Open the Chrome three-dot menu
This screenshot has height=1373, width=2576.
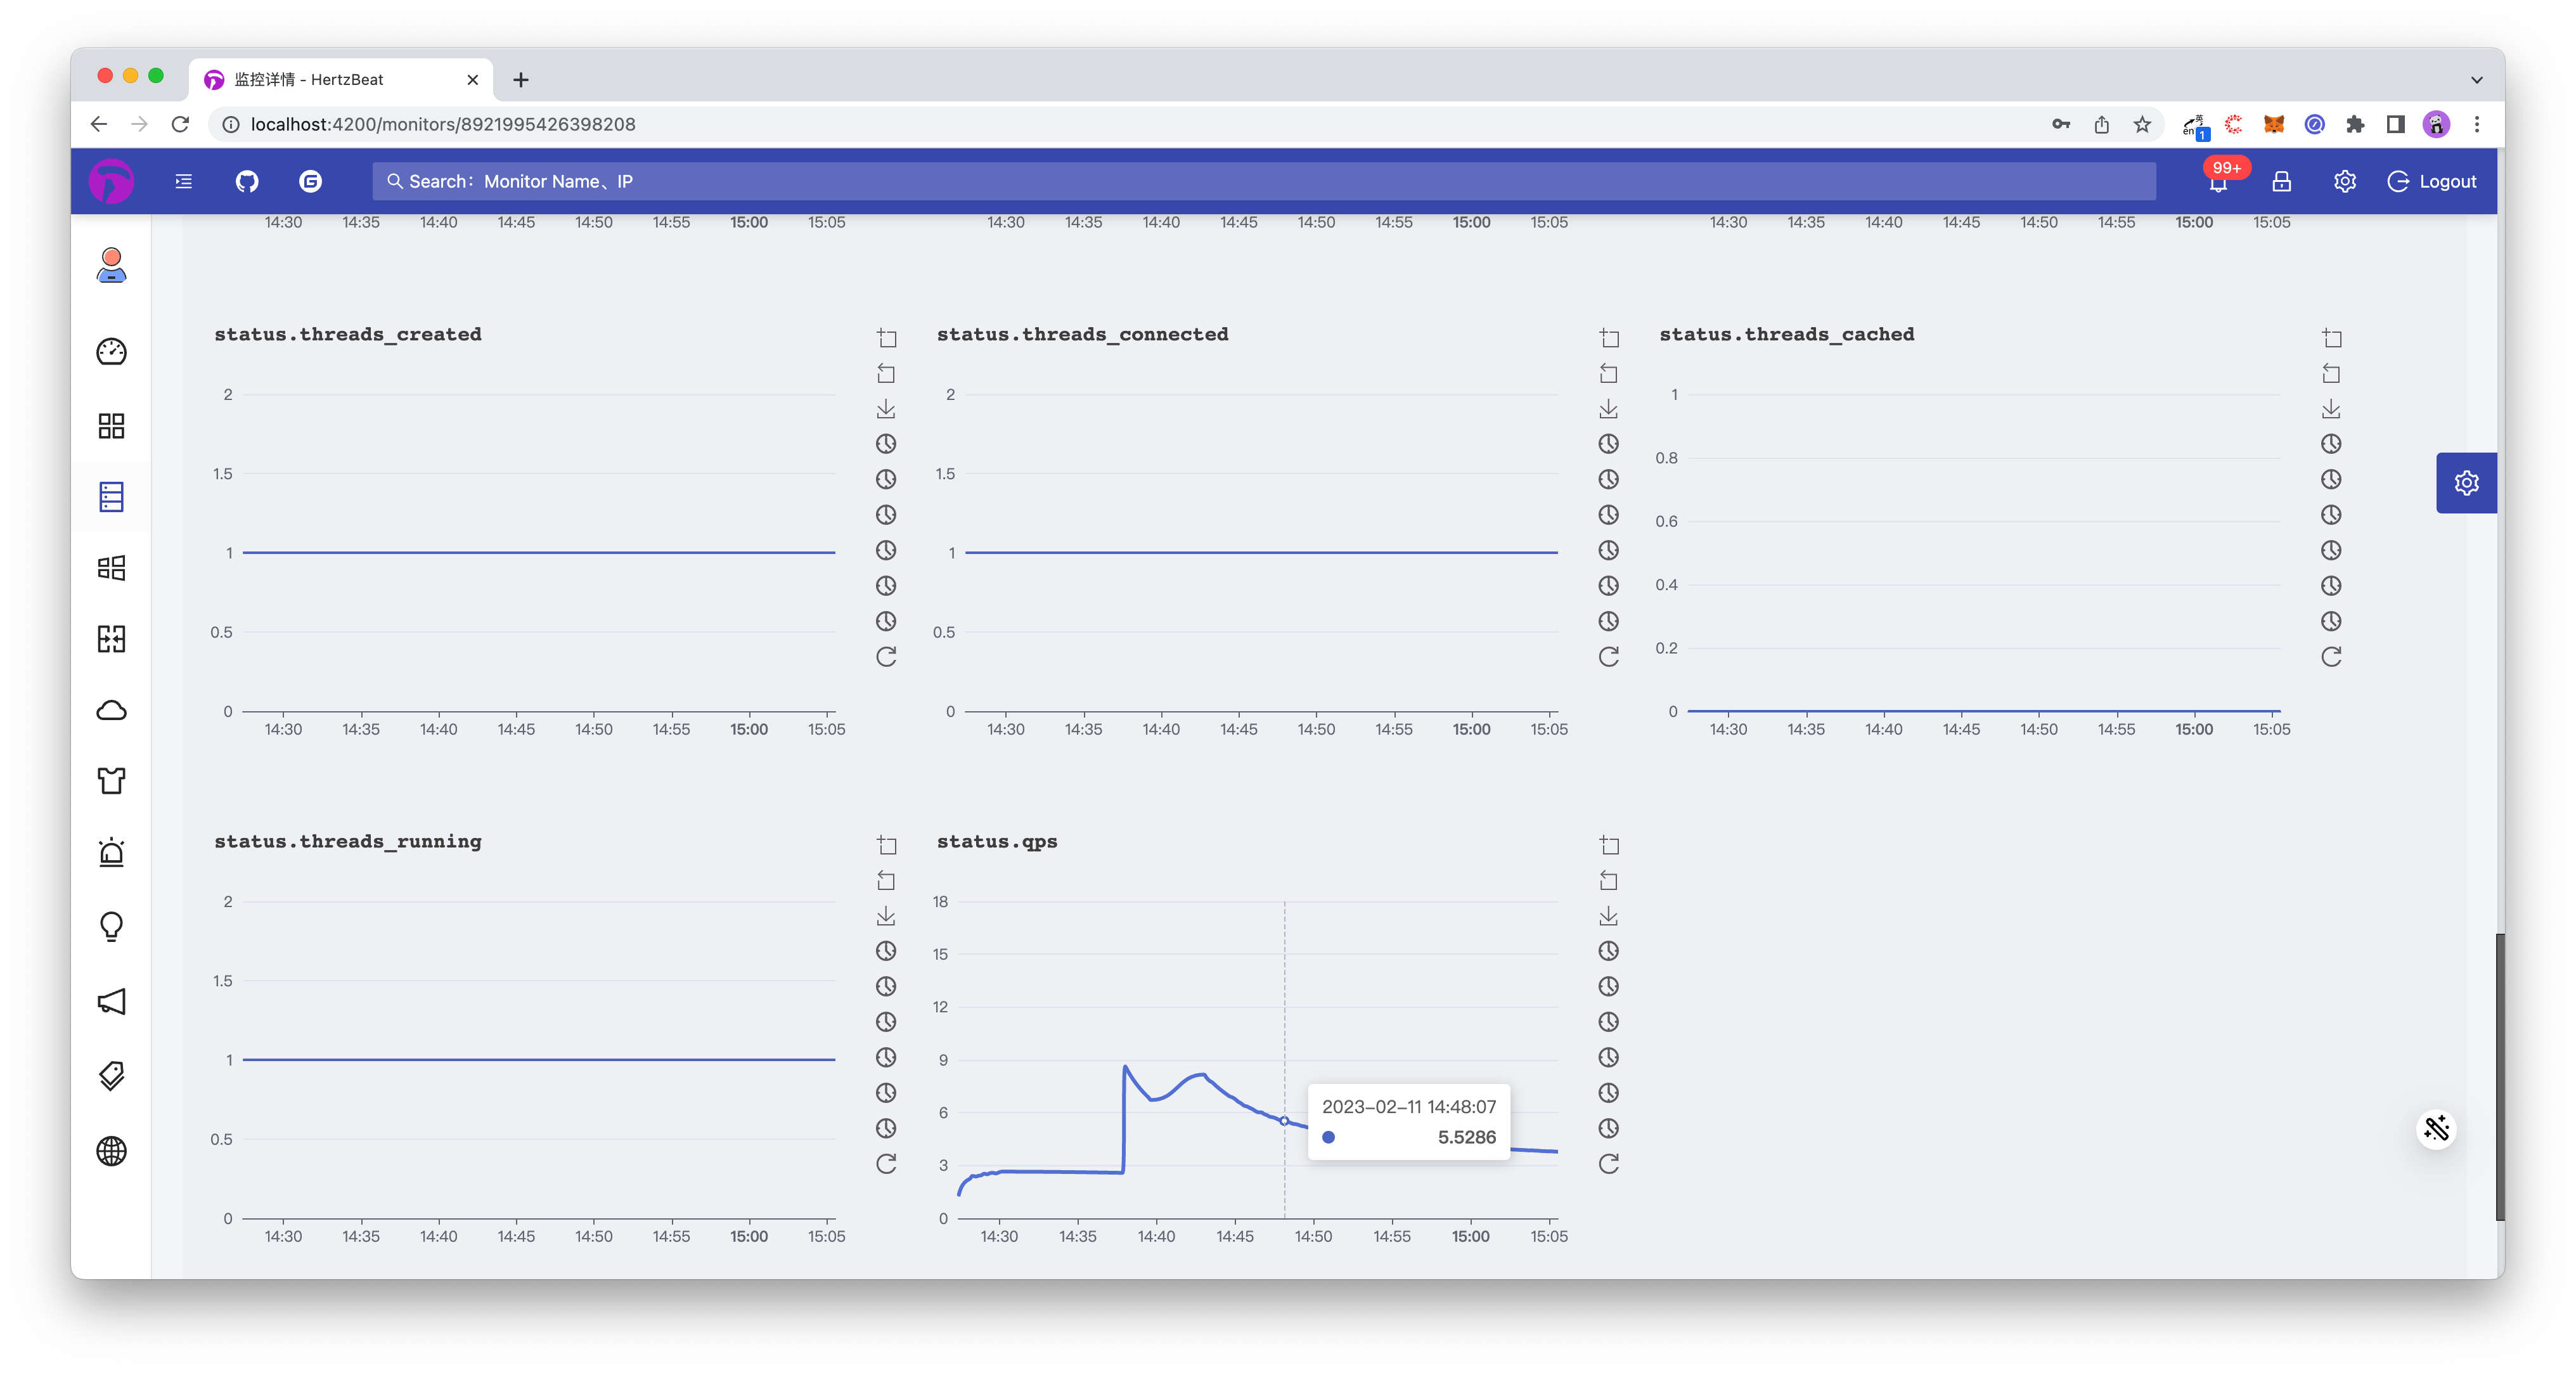2477,124
